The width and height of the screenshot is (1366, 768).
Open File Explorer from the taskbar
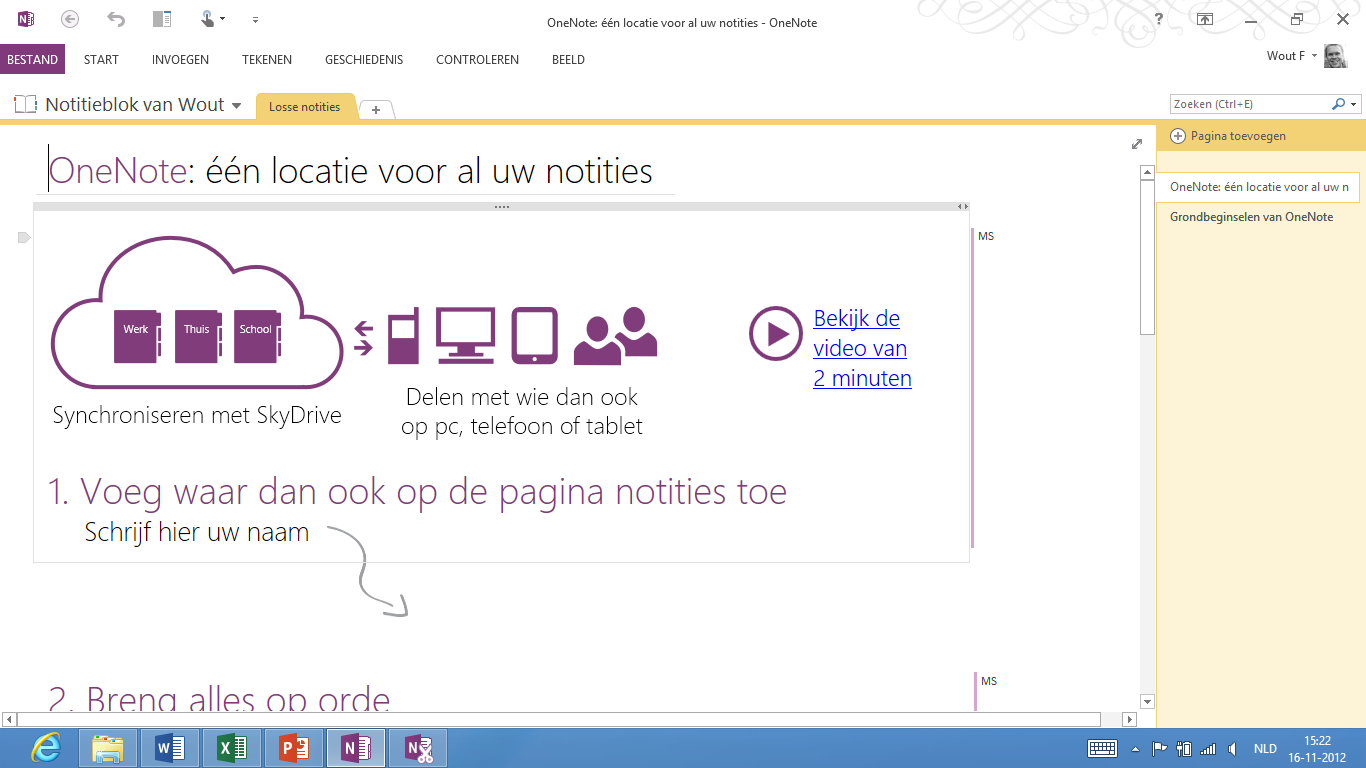tap(108, 748)
